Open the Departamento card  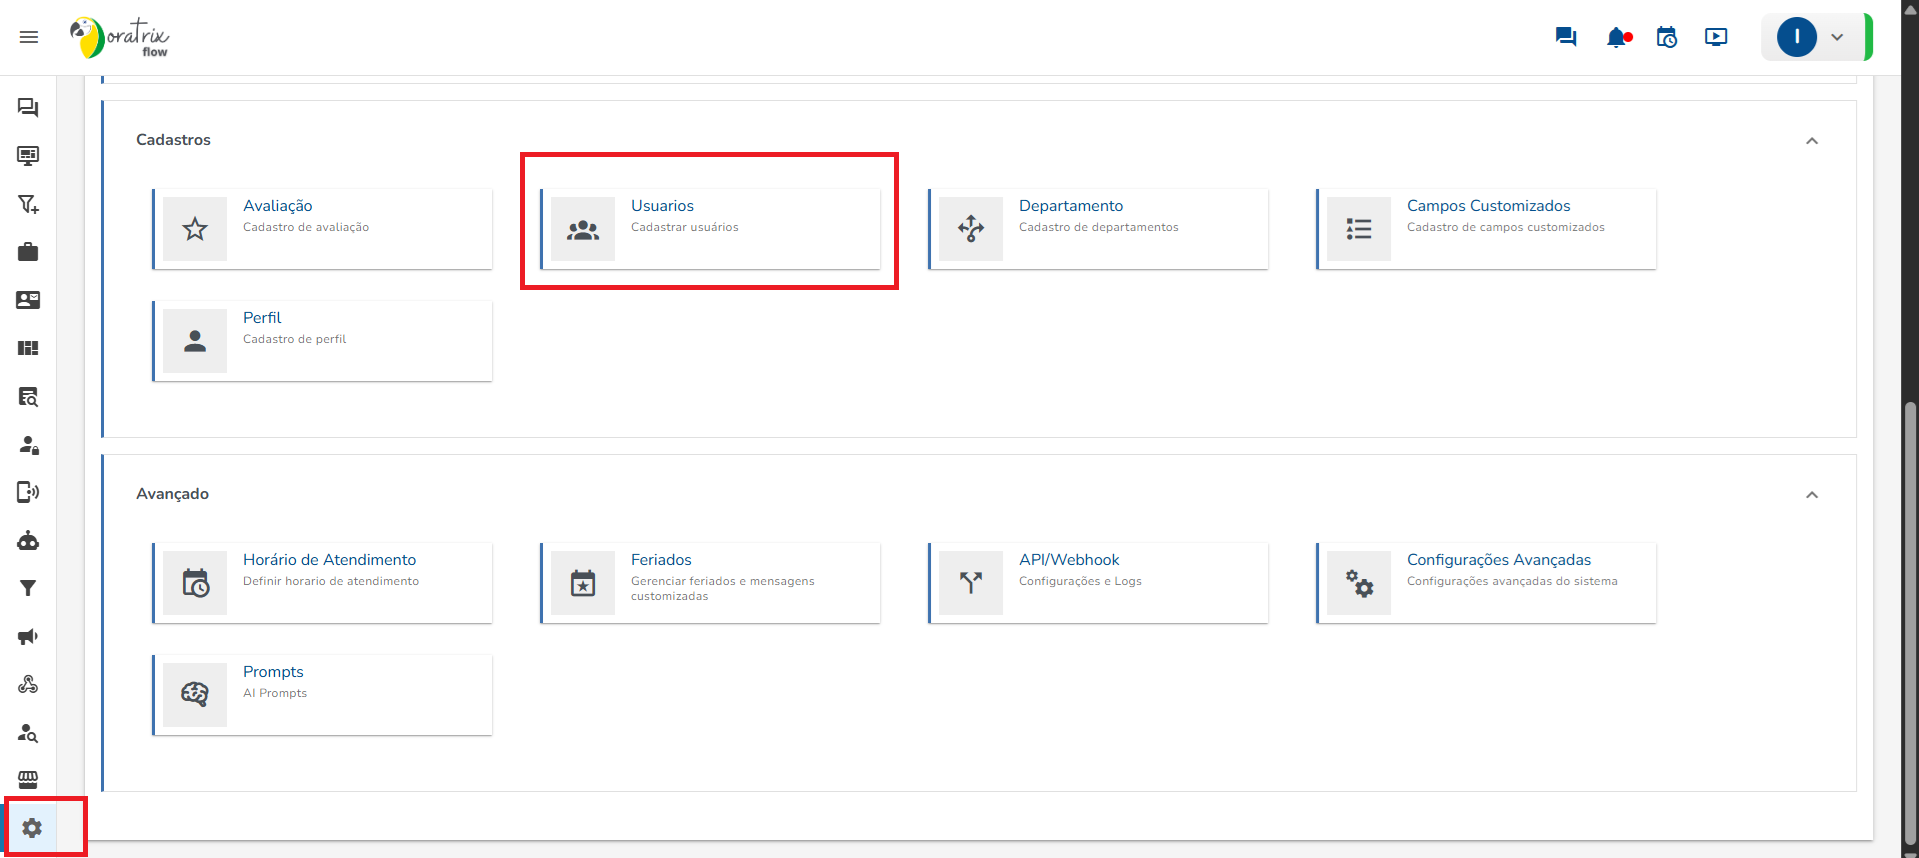(x=1098, y=229)
